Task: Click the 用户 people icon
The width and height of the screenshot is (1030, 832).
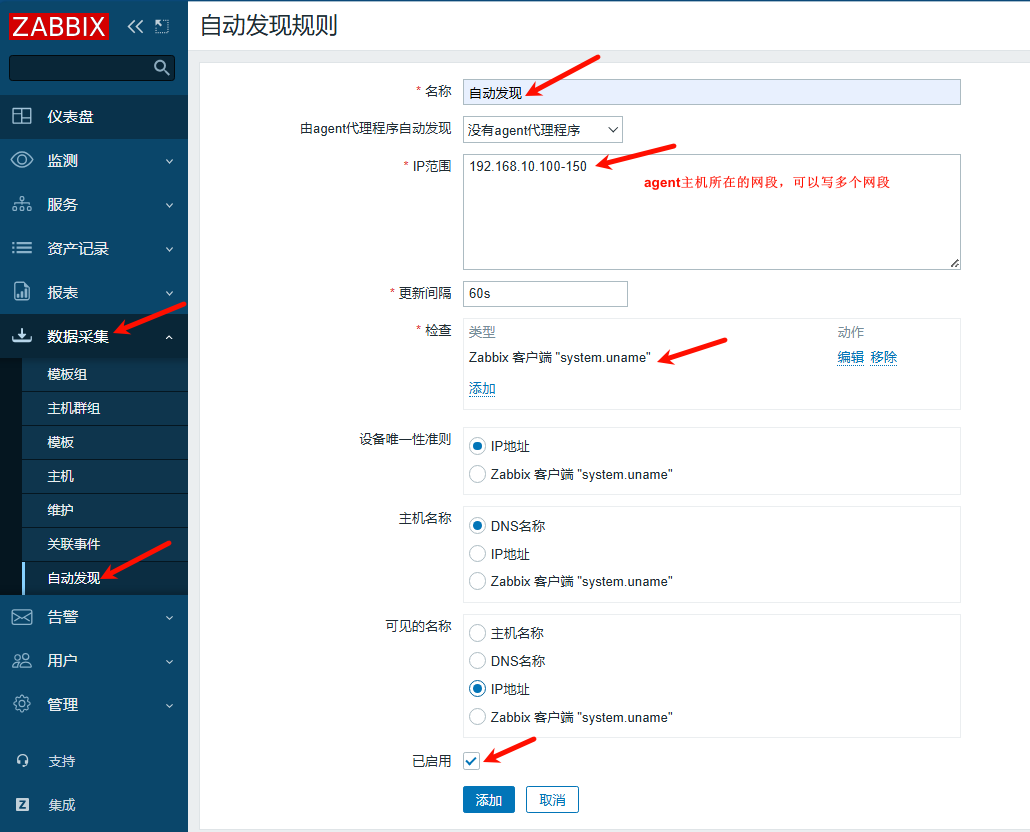Action: 22,661
